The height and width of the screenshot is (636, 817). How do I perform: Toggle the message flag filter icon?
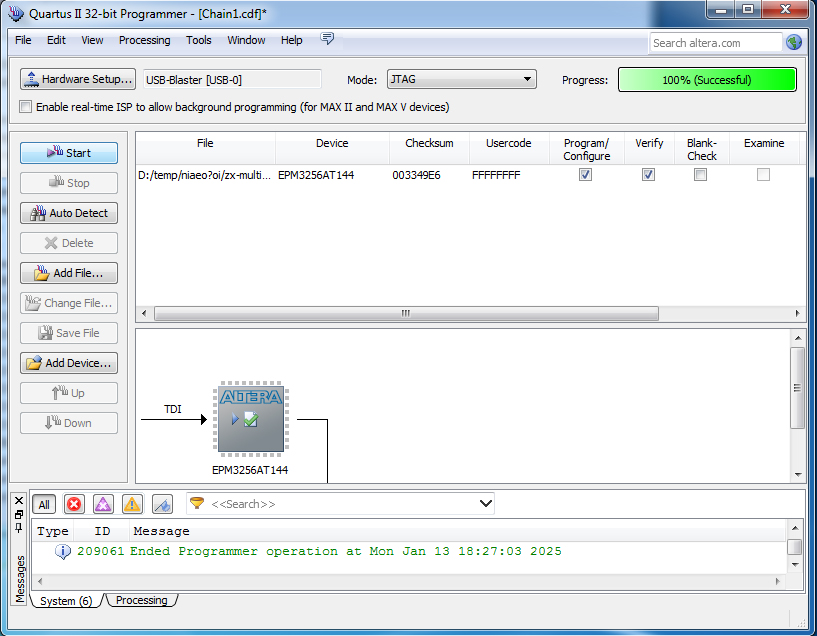(162, 504)
